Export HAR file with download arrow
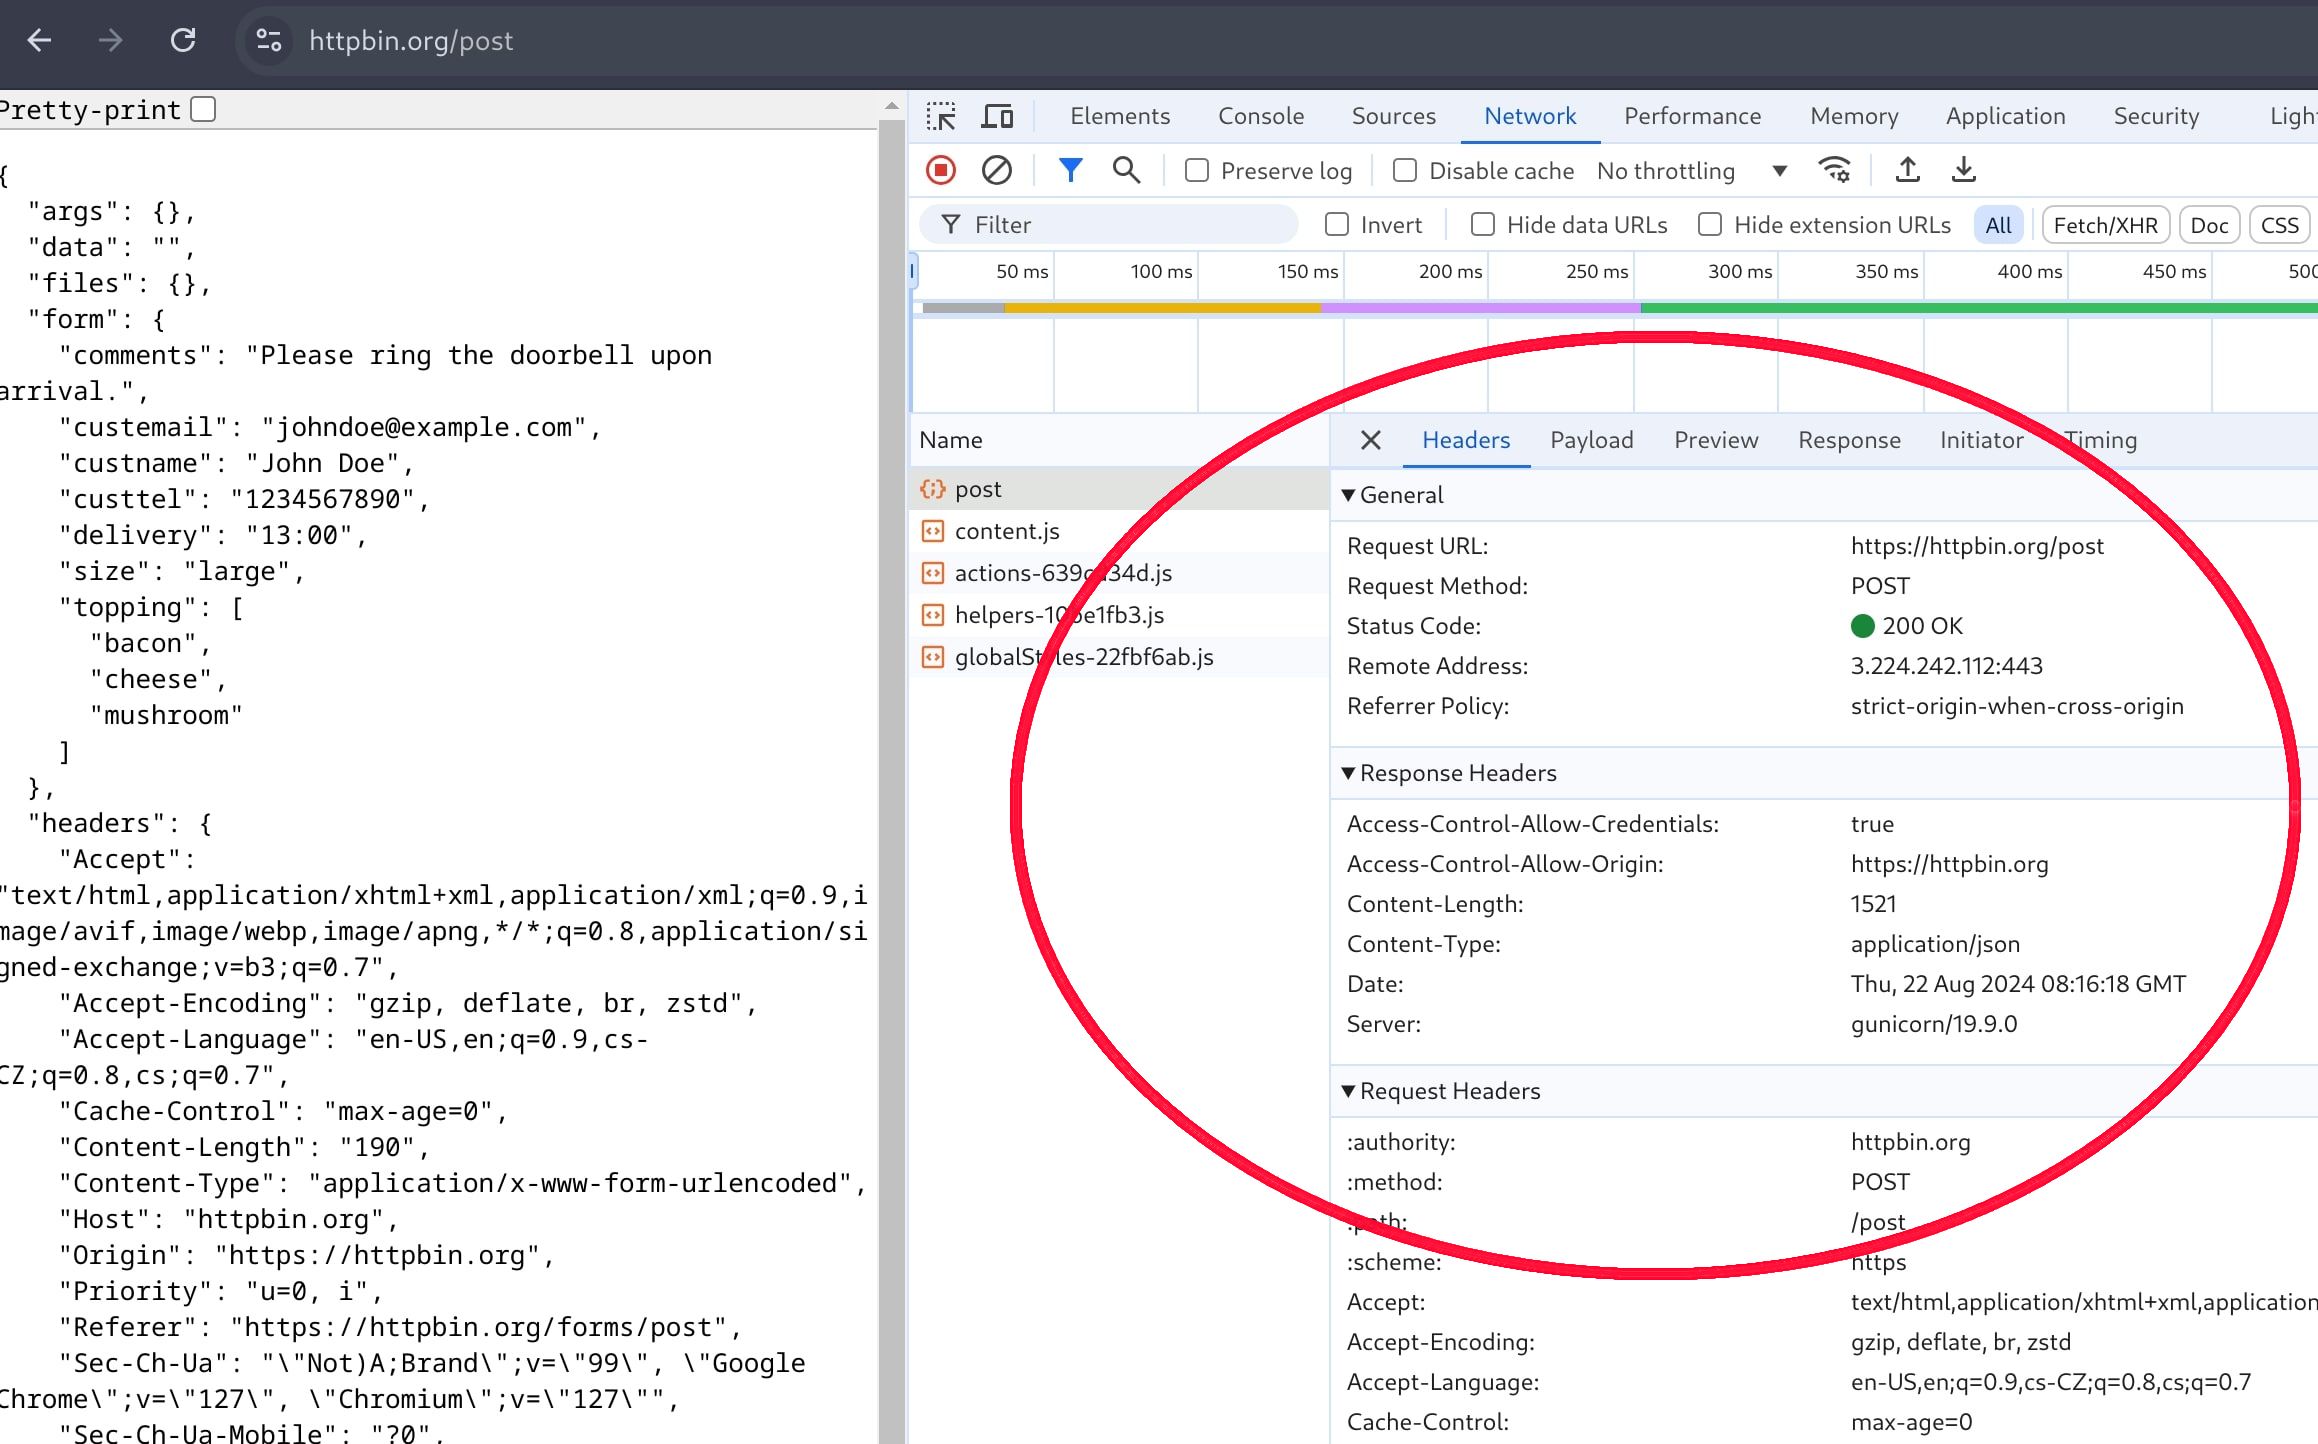The width and height of the screenshot is (2318, 1444). (x=1964, y=170)
